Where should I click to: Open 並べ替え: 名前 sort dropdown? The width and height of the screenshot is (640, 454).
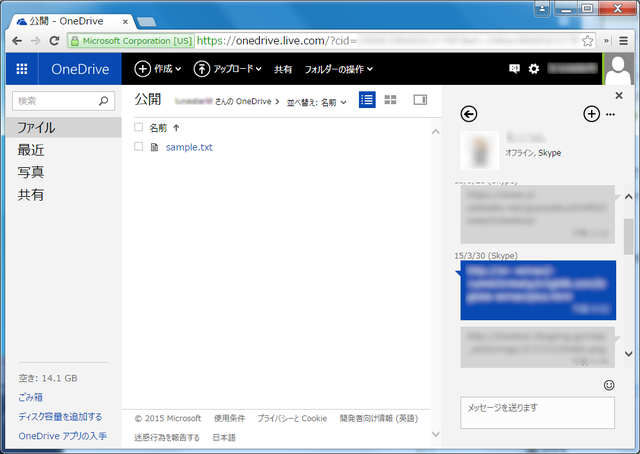pyautogui.click(x=317, y=102)
